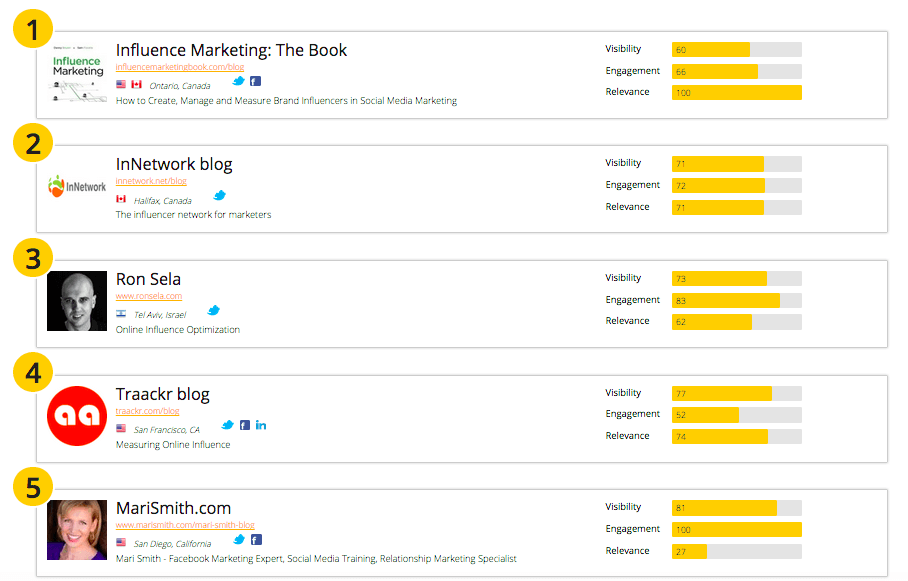
Task: Select the Traackr red logo thumbnail
Action: [77, 416]
